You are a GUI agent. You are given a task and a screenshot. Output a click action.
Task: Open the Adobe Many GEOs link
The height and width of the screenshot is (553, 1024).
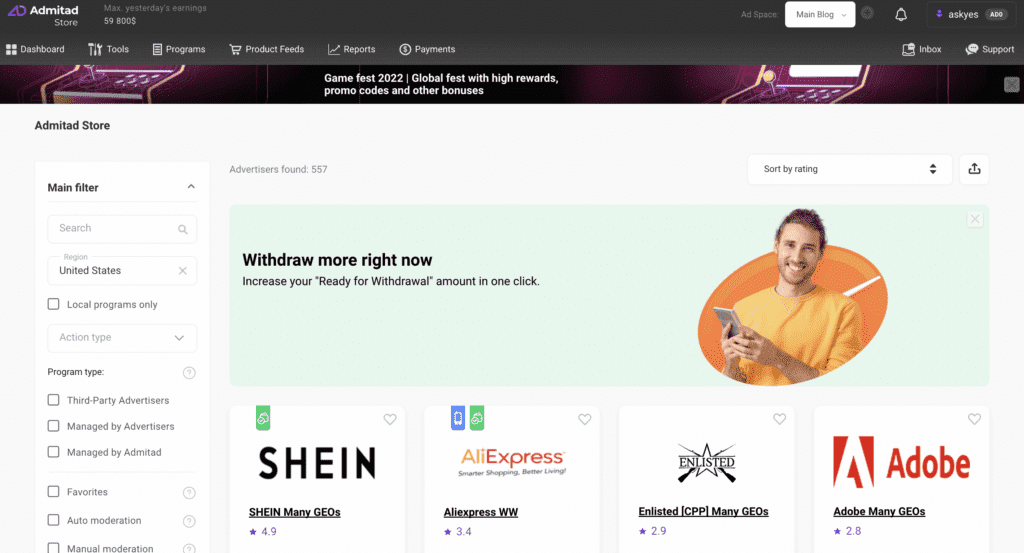click(879, 511)
